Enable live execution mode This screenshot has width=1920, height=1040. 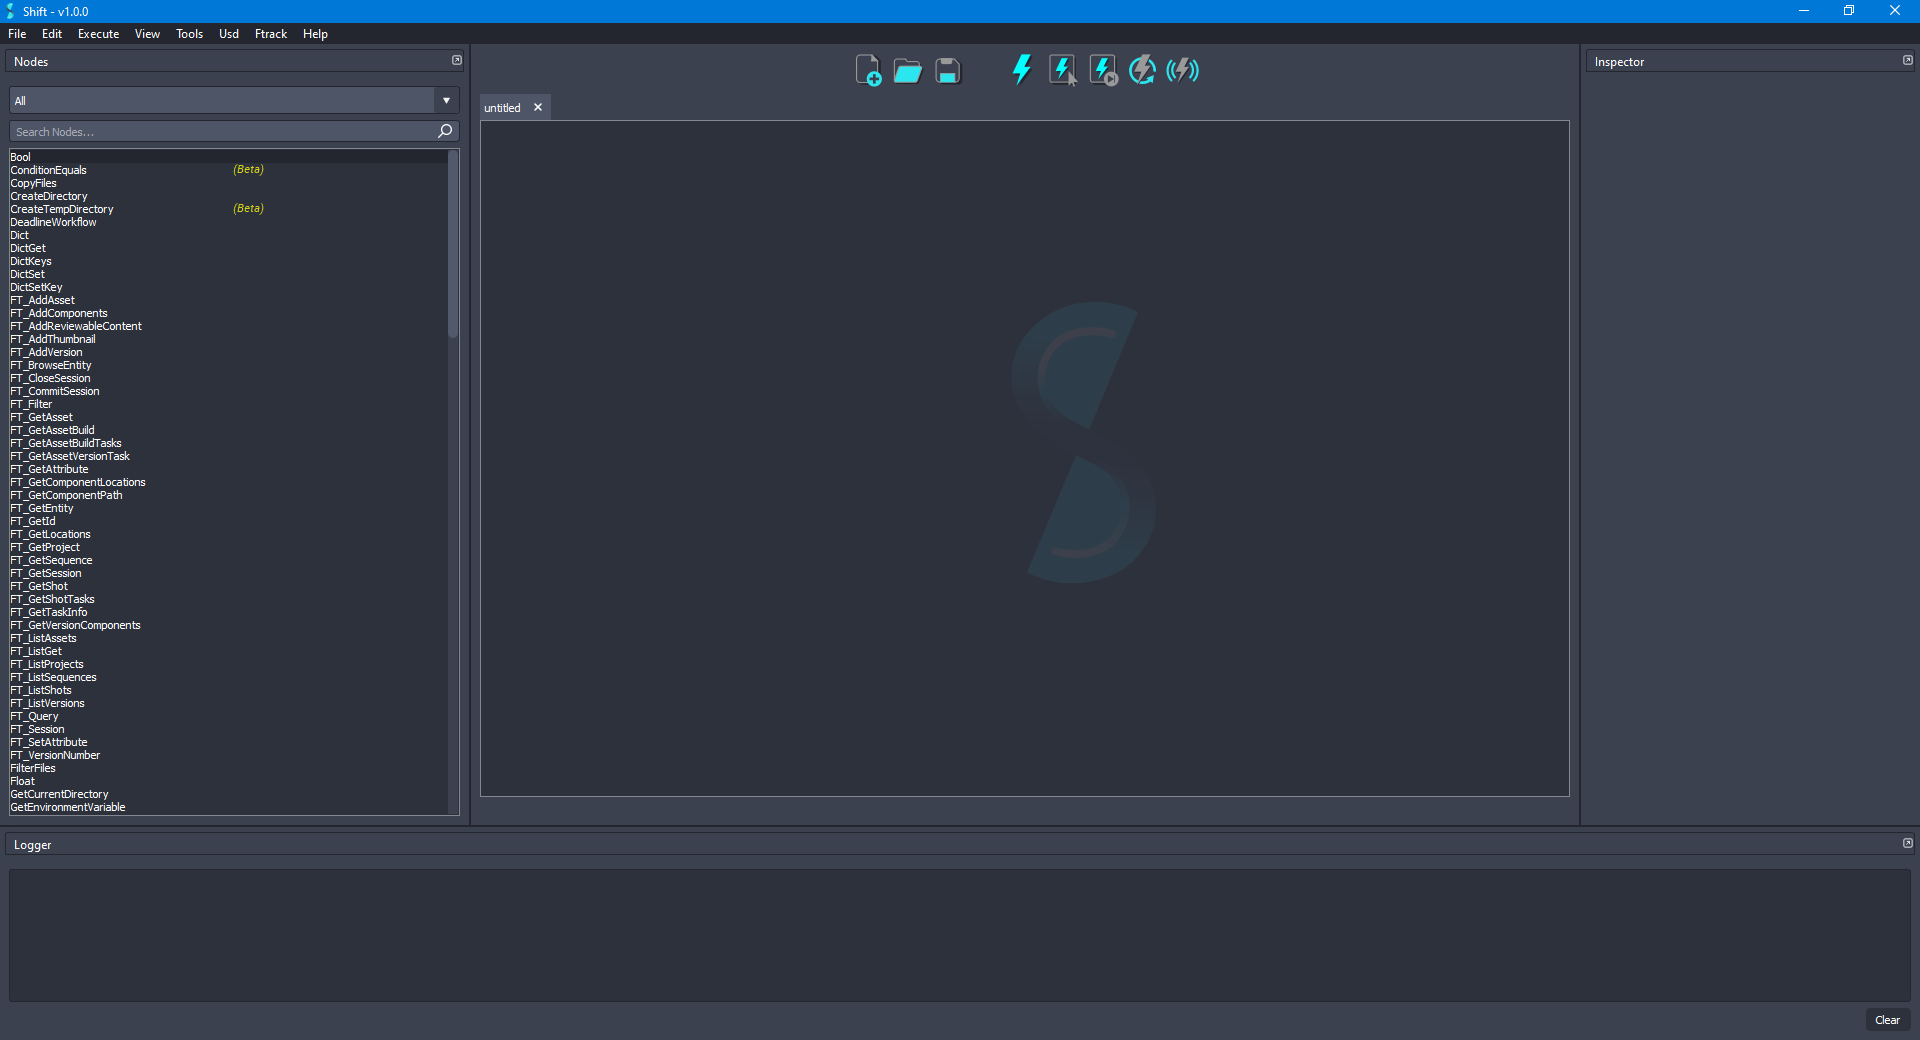(x=1182, y=69)
